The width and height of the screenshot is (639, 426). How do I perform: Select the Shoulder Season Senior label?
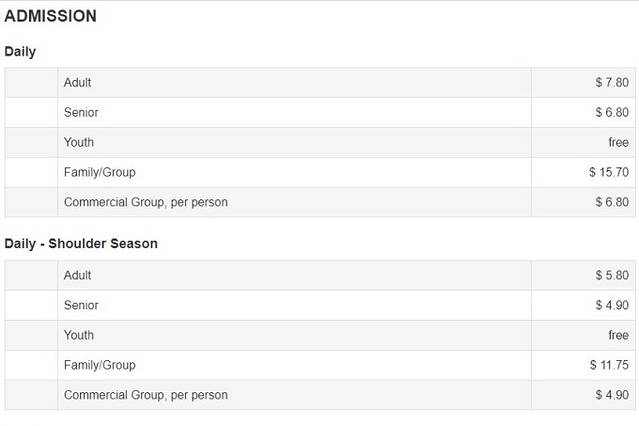tap(81, 305)
